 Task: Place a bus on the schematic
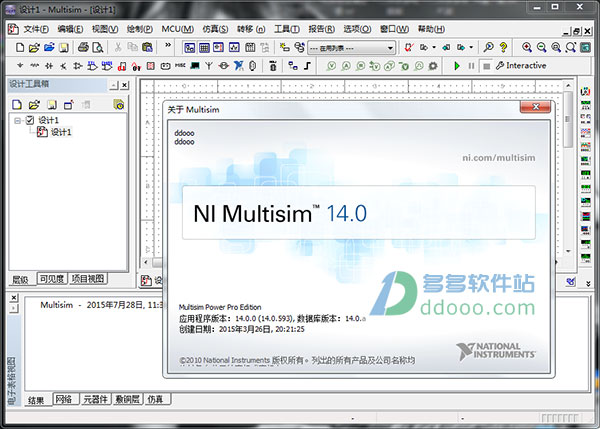307,66
